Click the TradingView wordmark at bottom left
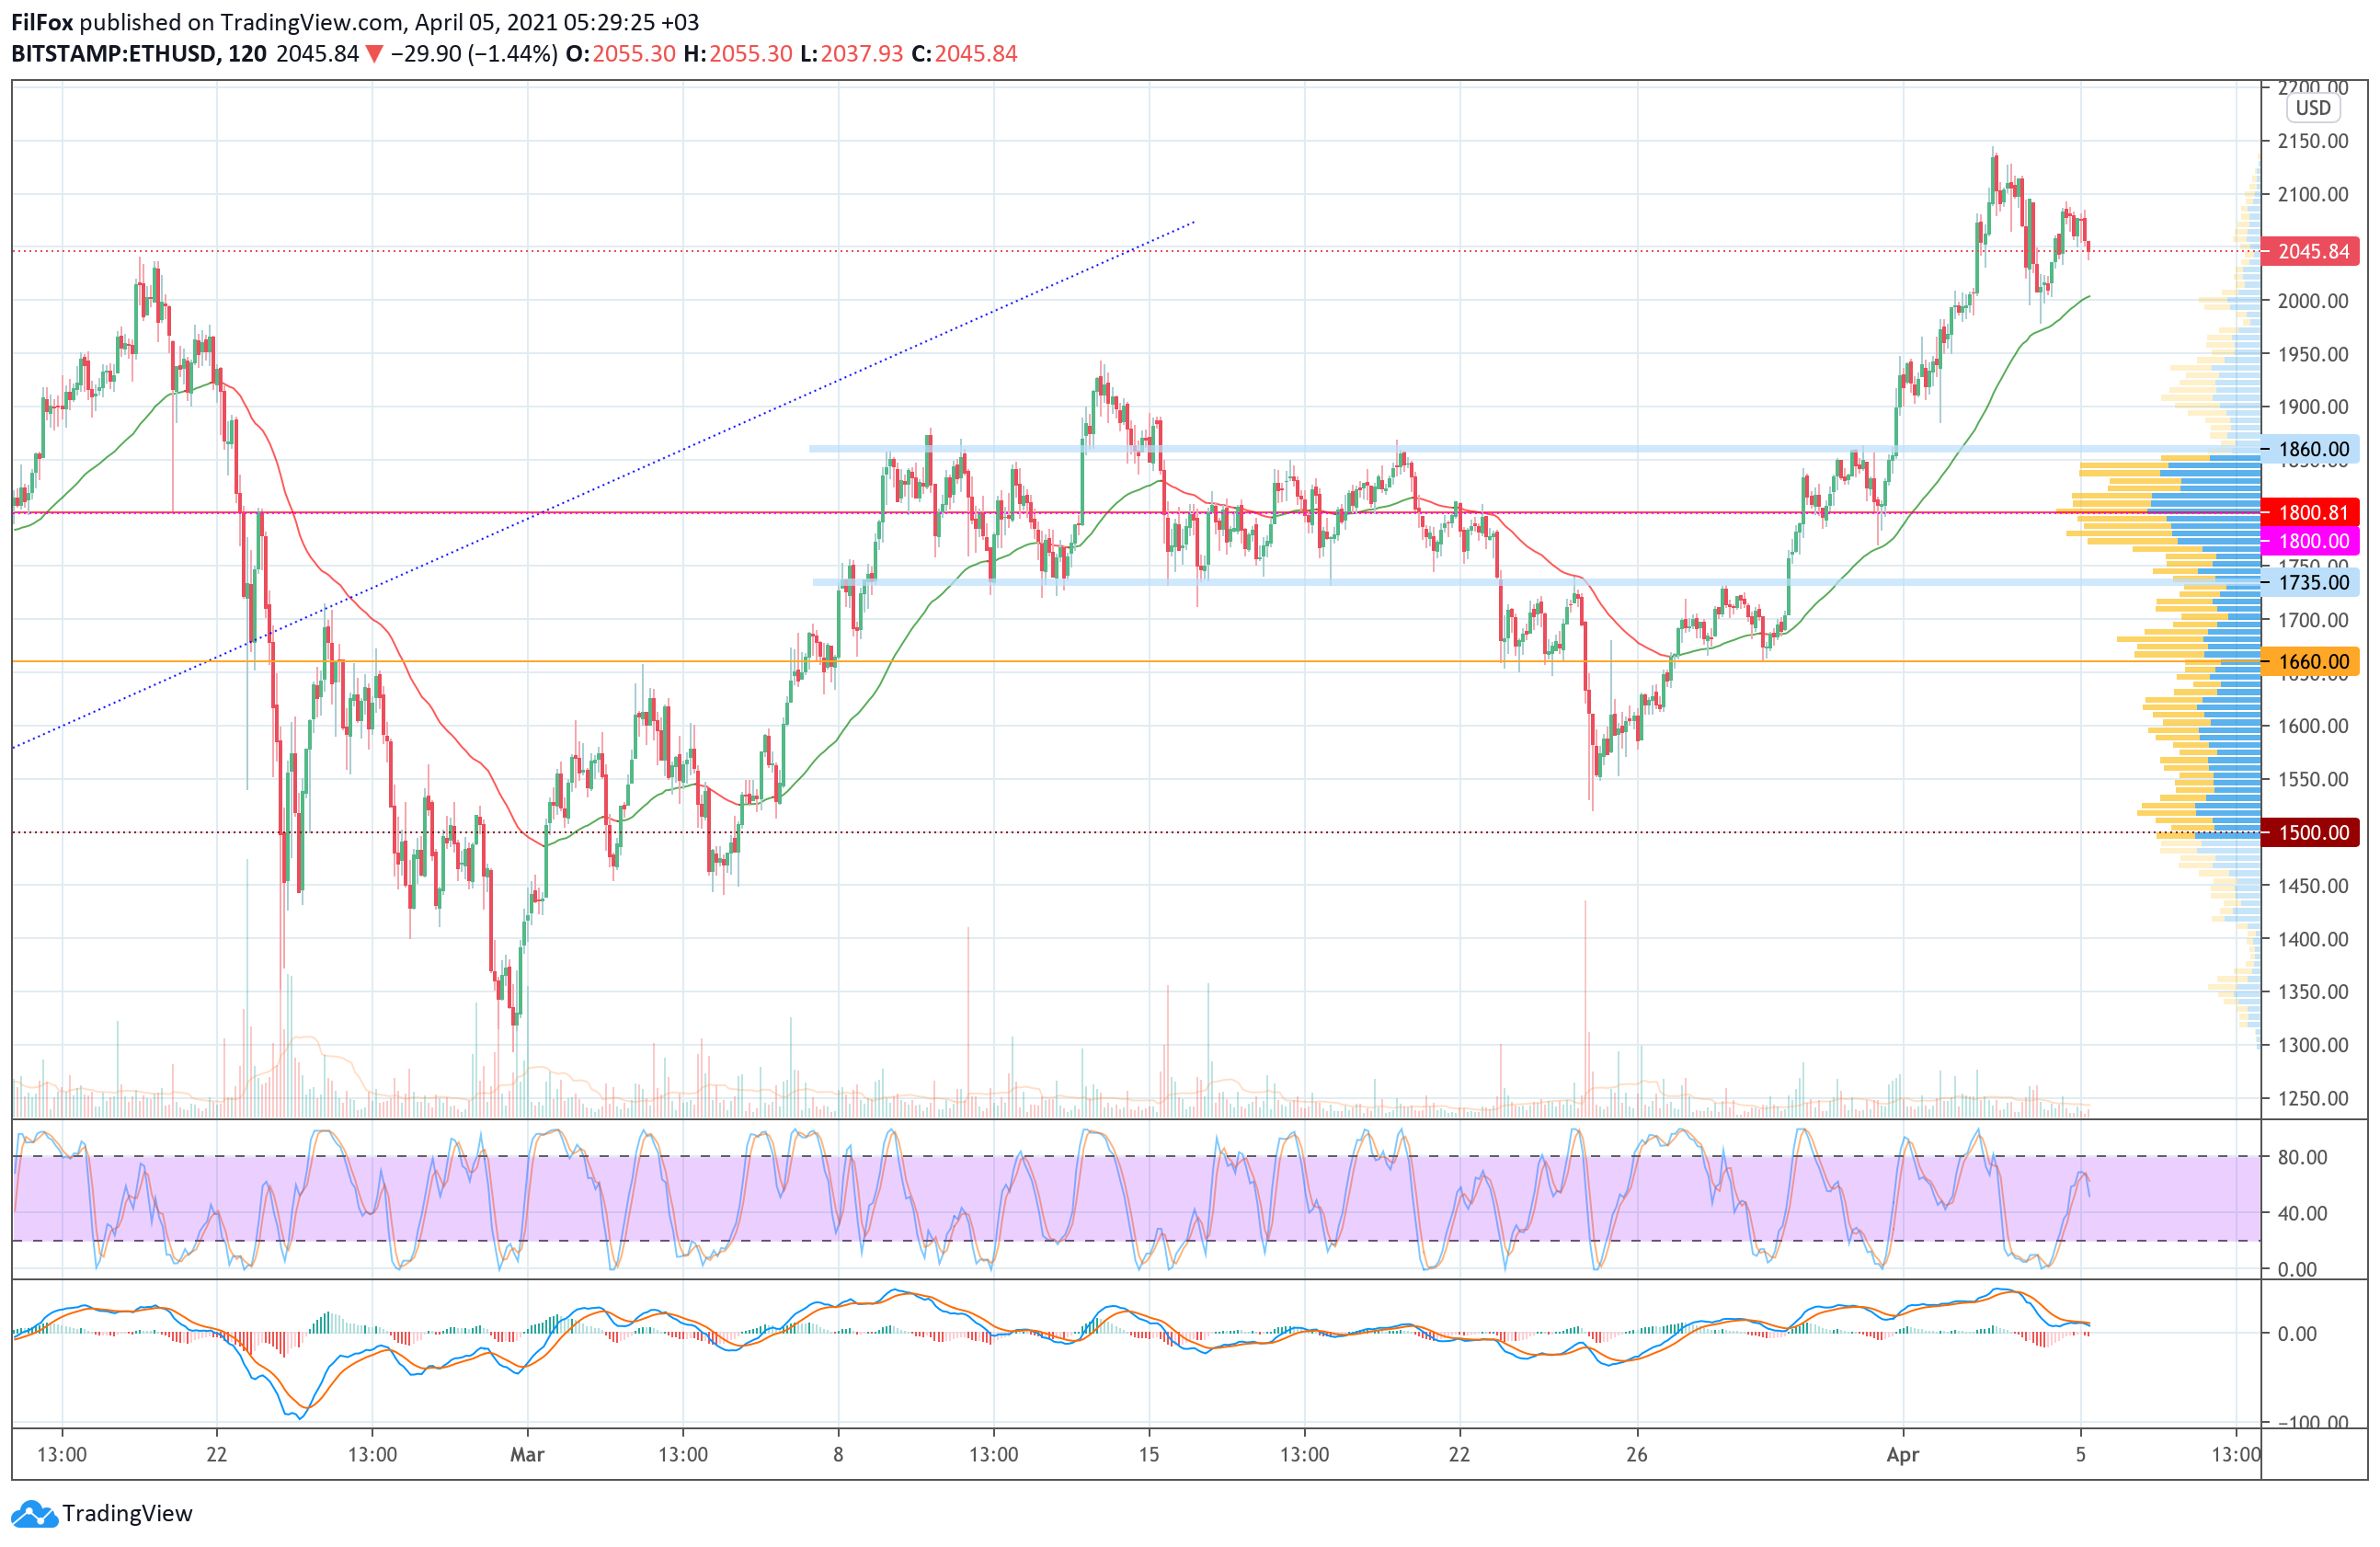Screen dimensions: 2380x1547 tap(127, 1514)
